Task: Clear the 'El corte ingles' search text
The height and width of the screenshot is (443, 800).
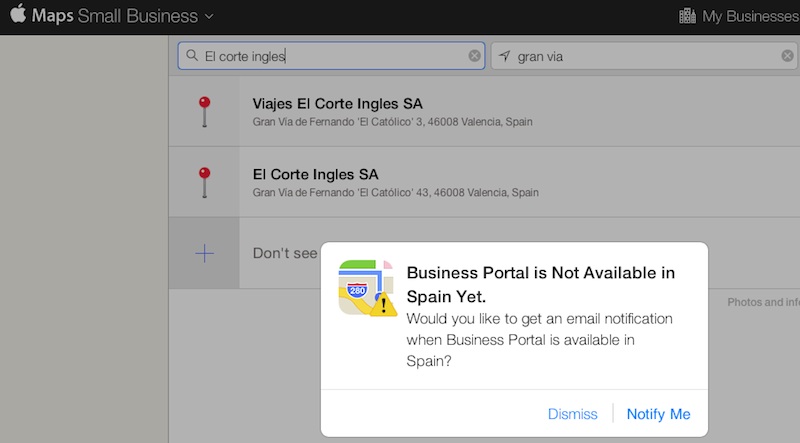Action: pos(474,56)
